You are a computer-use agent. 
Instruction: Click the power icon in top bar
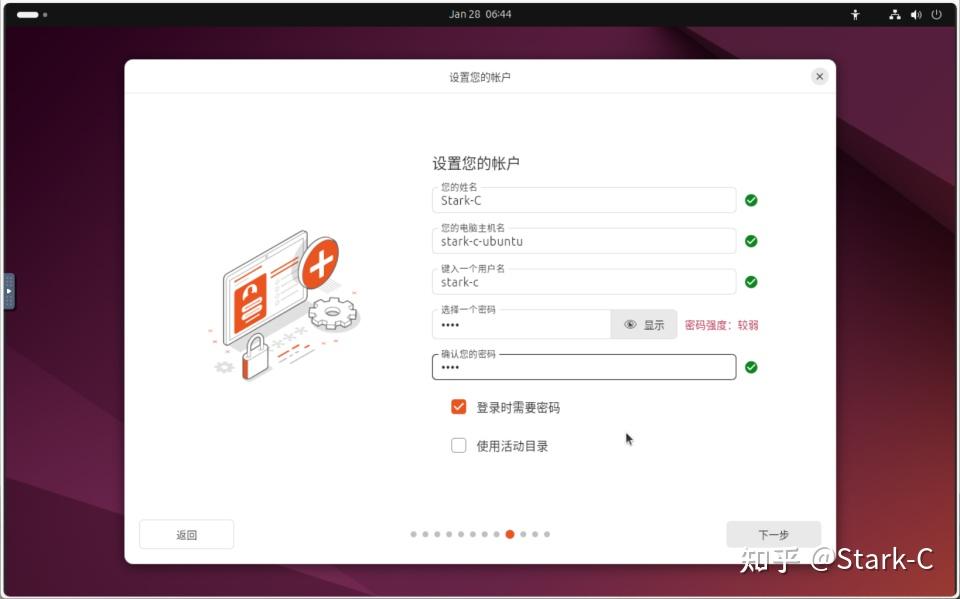pyautogui.click(x=936, y=15)
